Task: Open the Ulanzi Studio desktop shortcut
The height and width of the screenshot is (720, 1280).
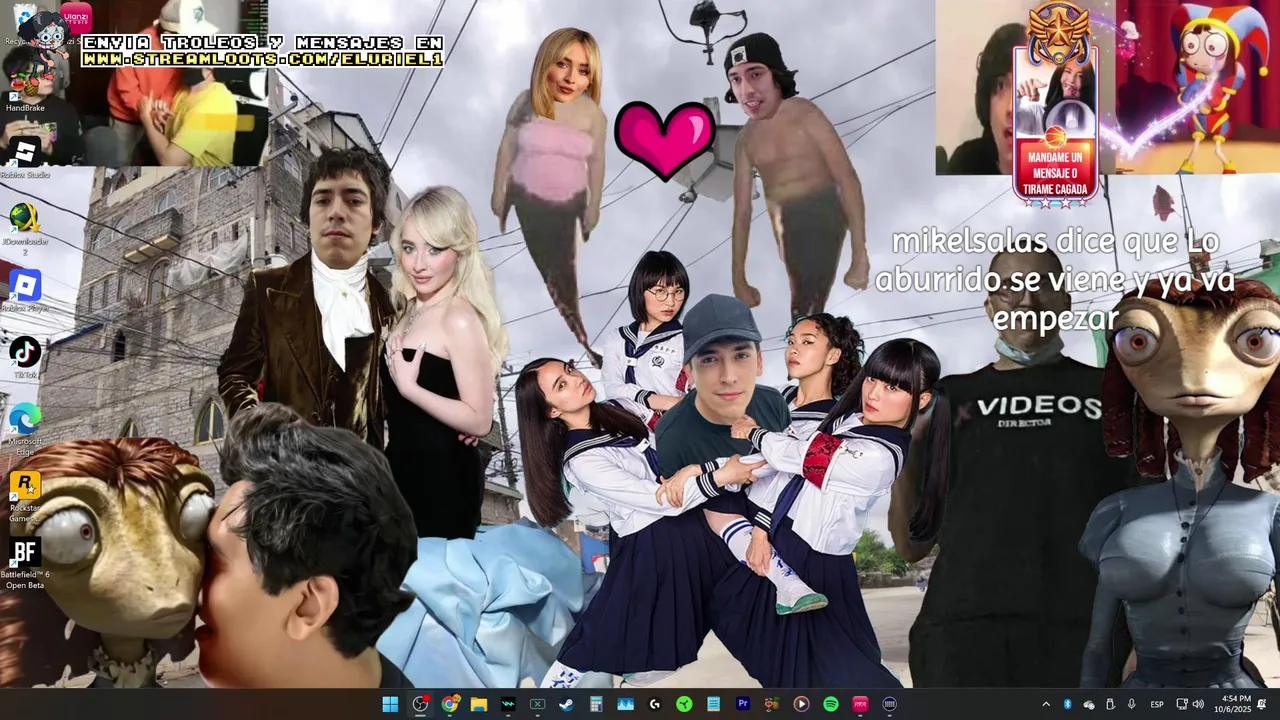Action: [76, 22]
